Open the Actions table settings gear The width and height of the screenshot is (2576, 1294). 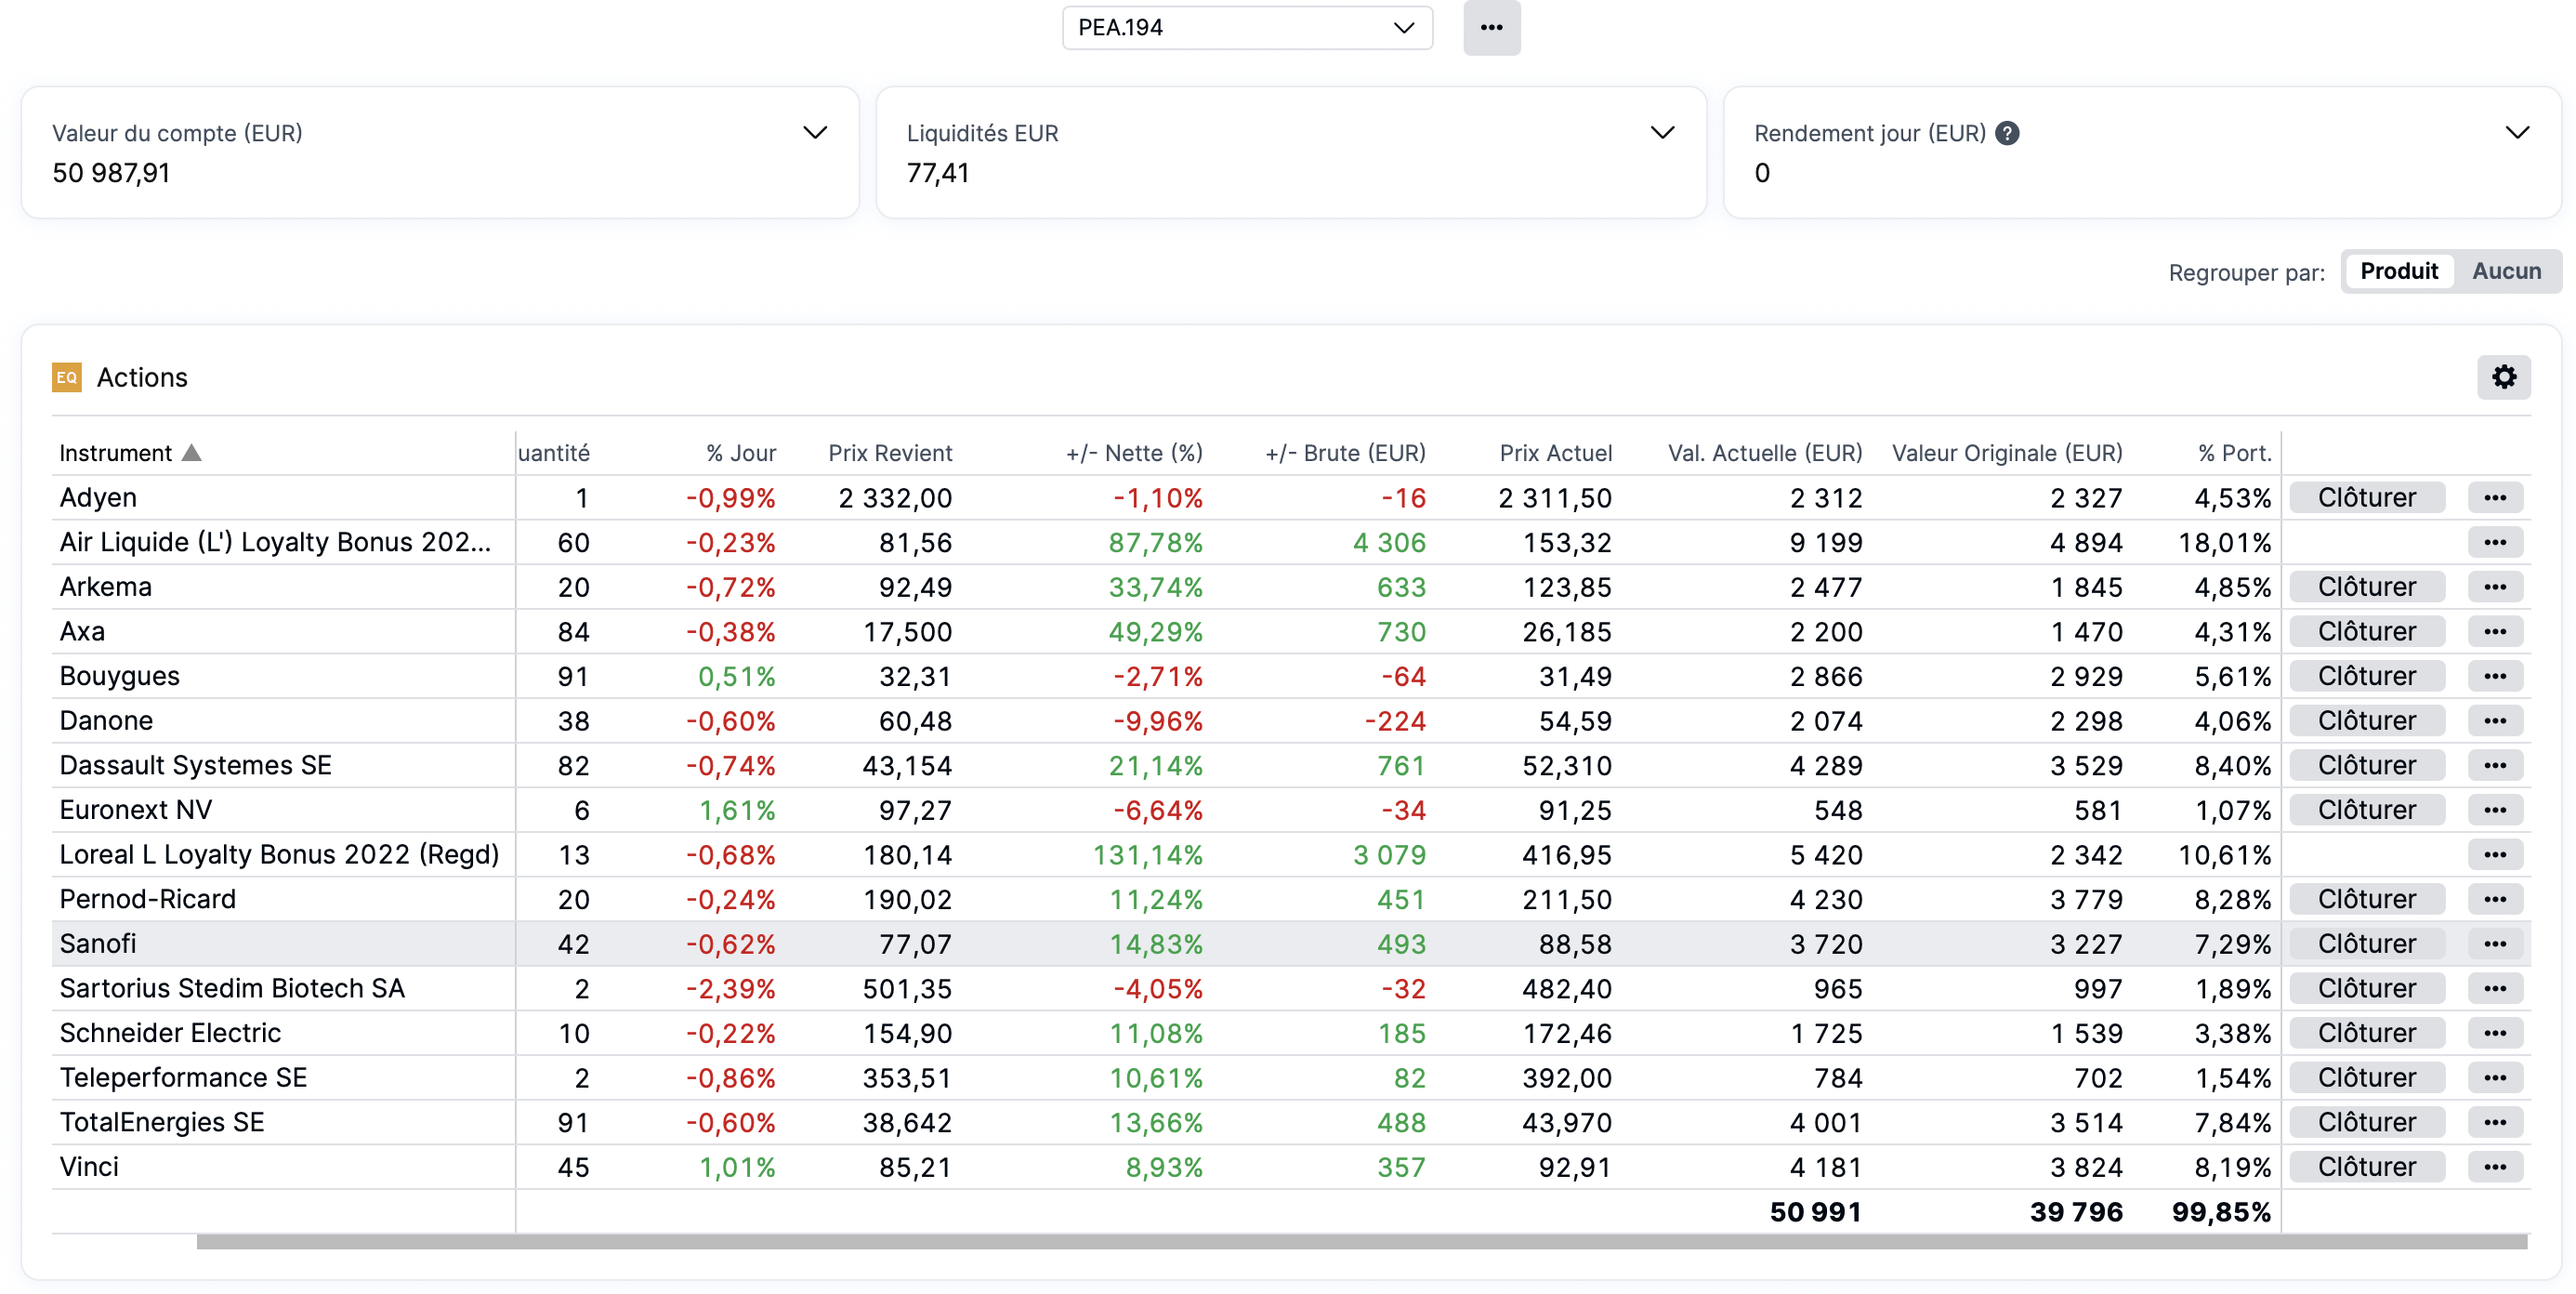[2503, 377]
